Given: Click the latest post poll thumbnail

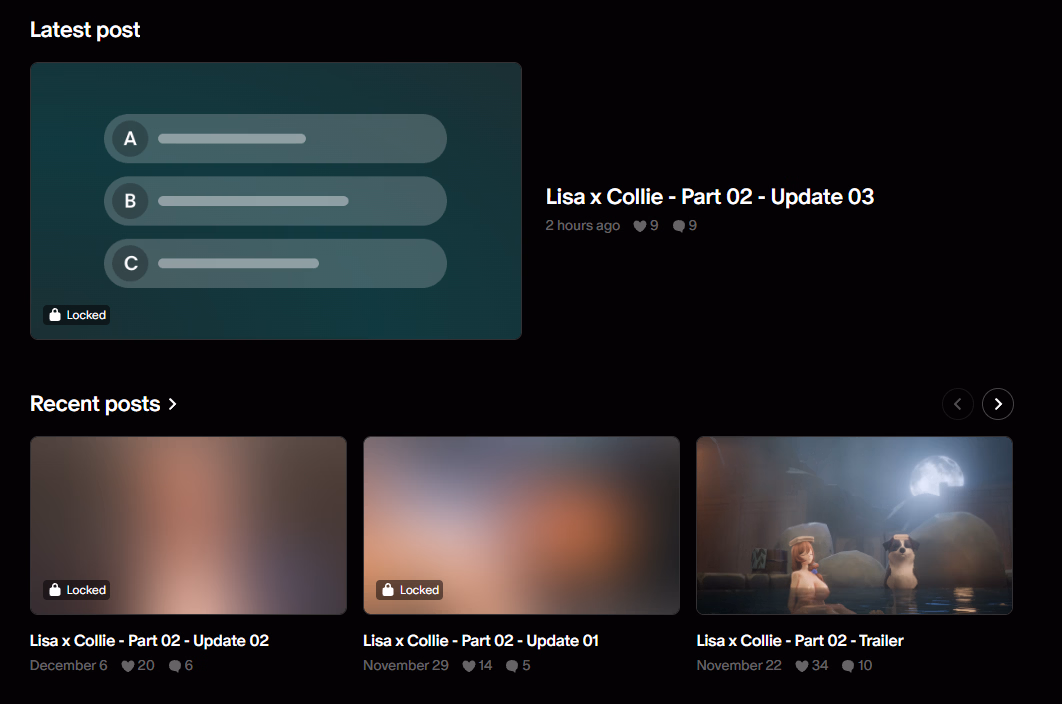Looking at the screenshot, I should (x=276, y=201).
